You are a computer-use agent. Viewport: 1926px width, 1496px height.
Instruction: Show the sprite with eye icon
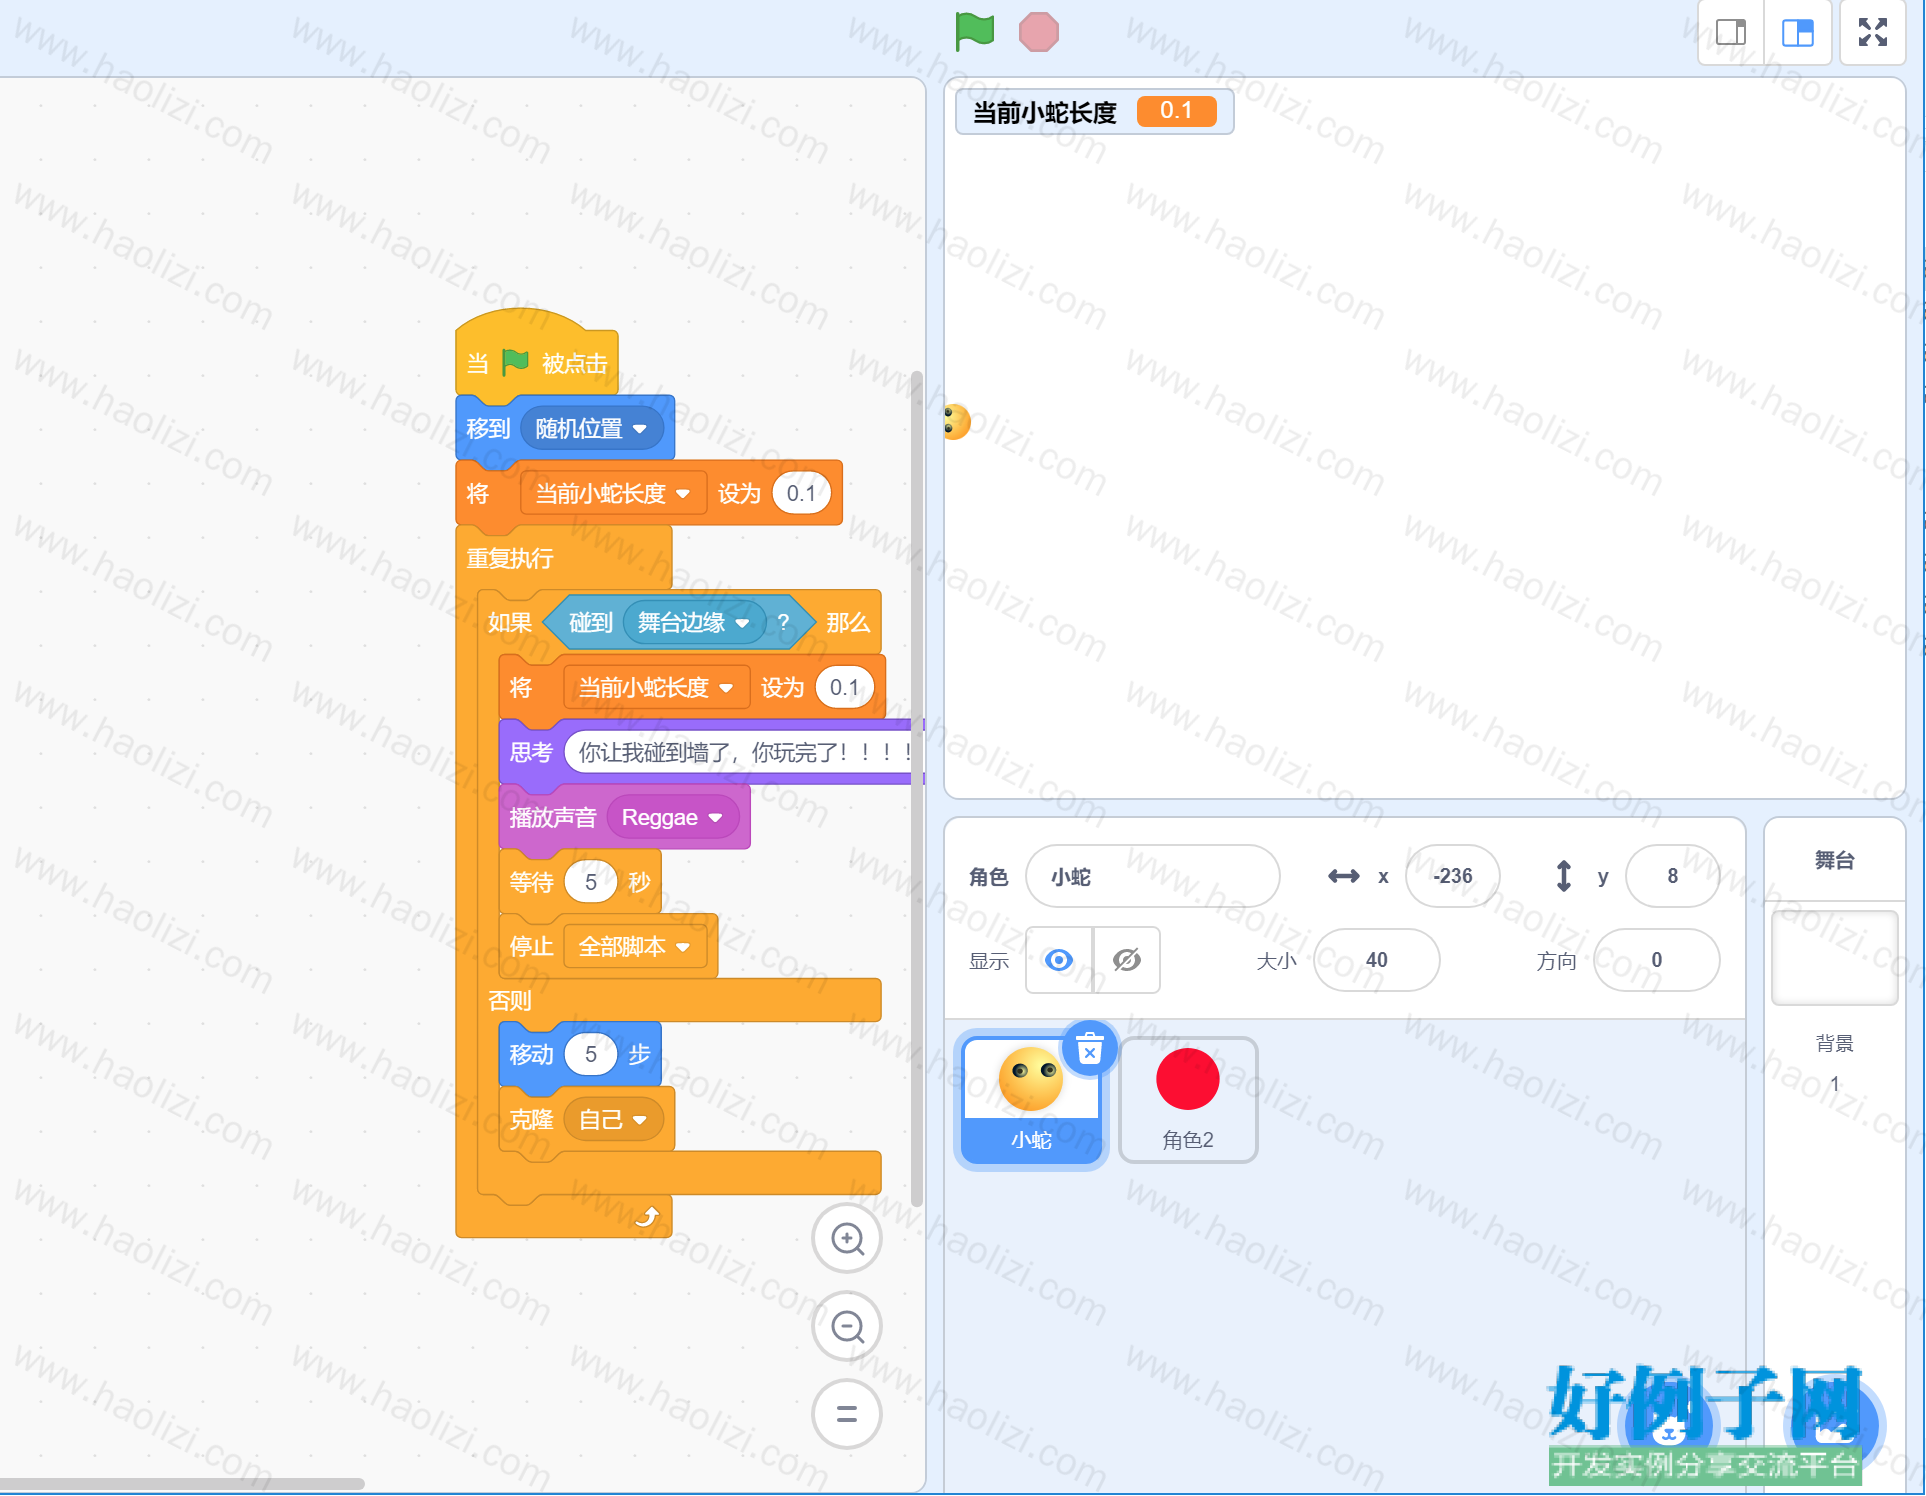1059,960
